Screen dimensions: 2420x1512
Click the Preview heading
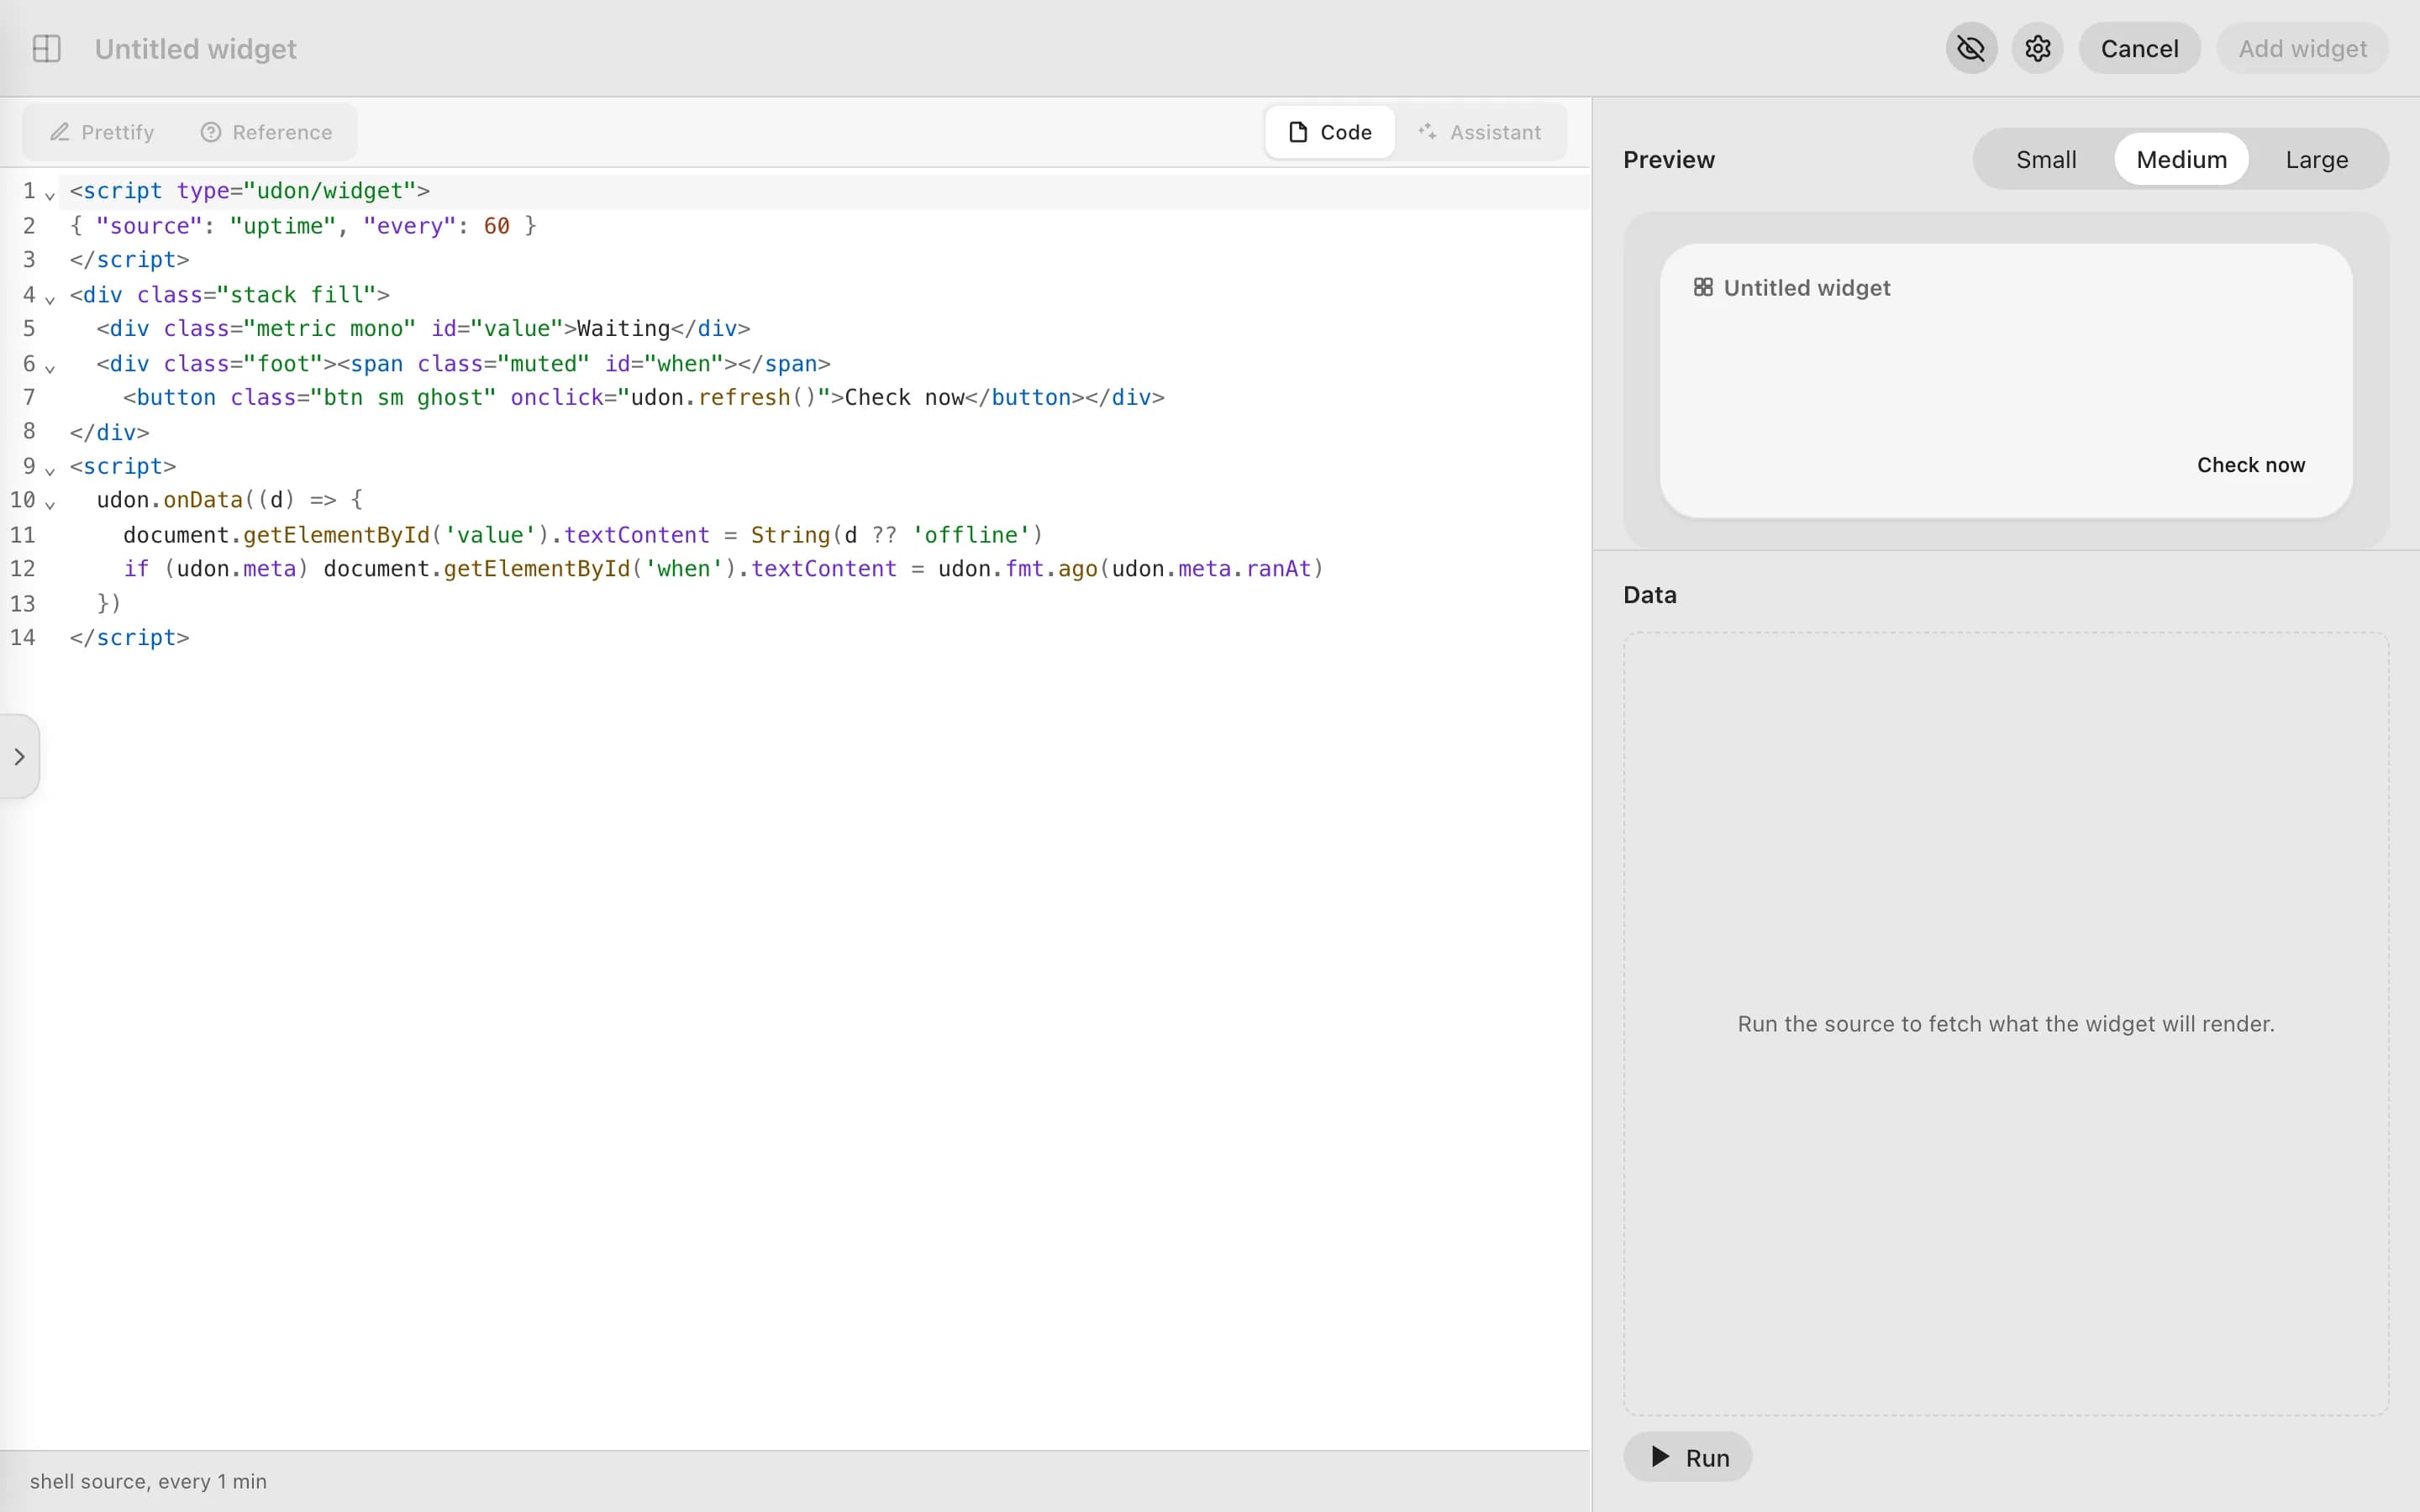tap(1668, 160)
